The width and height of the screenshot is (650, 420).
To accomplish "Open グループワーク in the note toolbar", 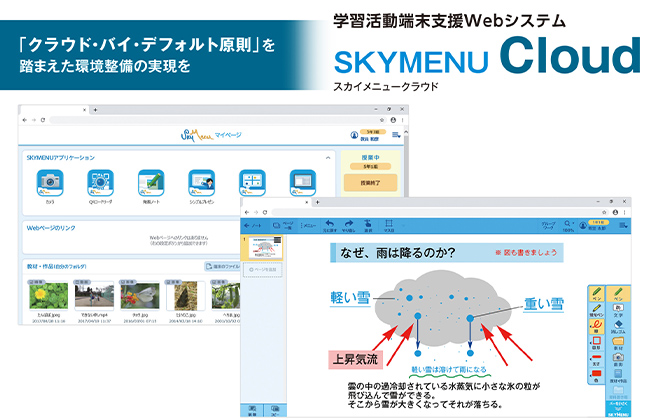I will (x=548, y=226).
